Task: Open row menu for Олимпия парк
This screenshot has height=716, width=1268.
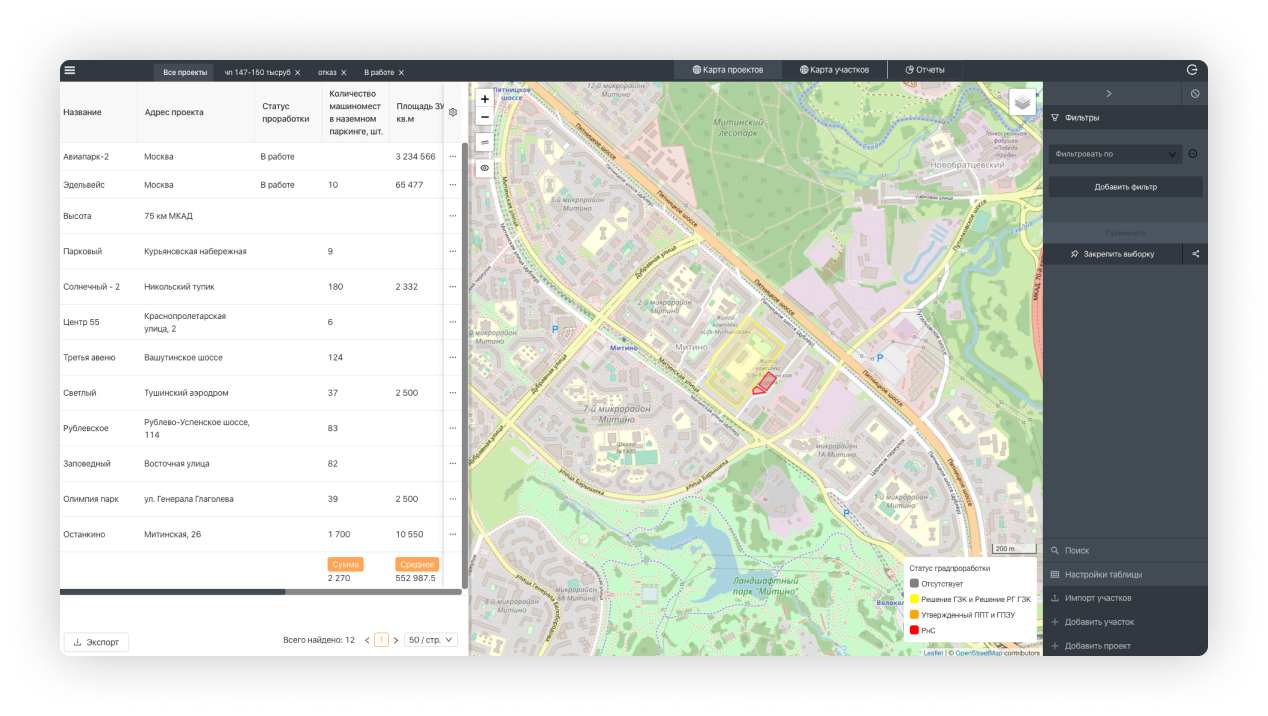Action: [x=453, y=499]
